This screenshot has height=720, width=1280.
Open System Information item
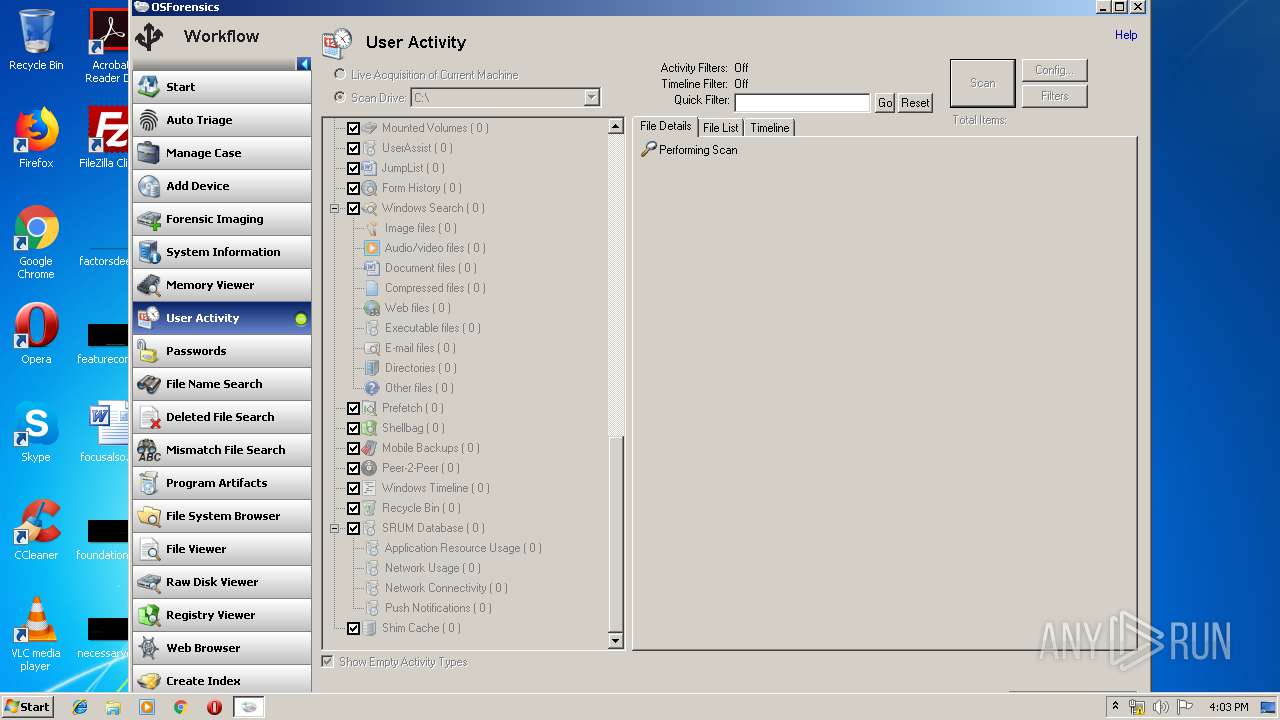point(221,252)
